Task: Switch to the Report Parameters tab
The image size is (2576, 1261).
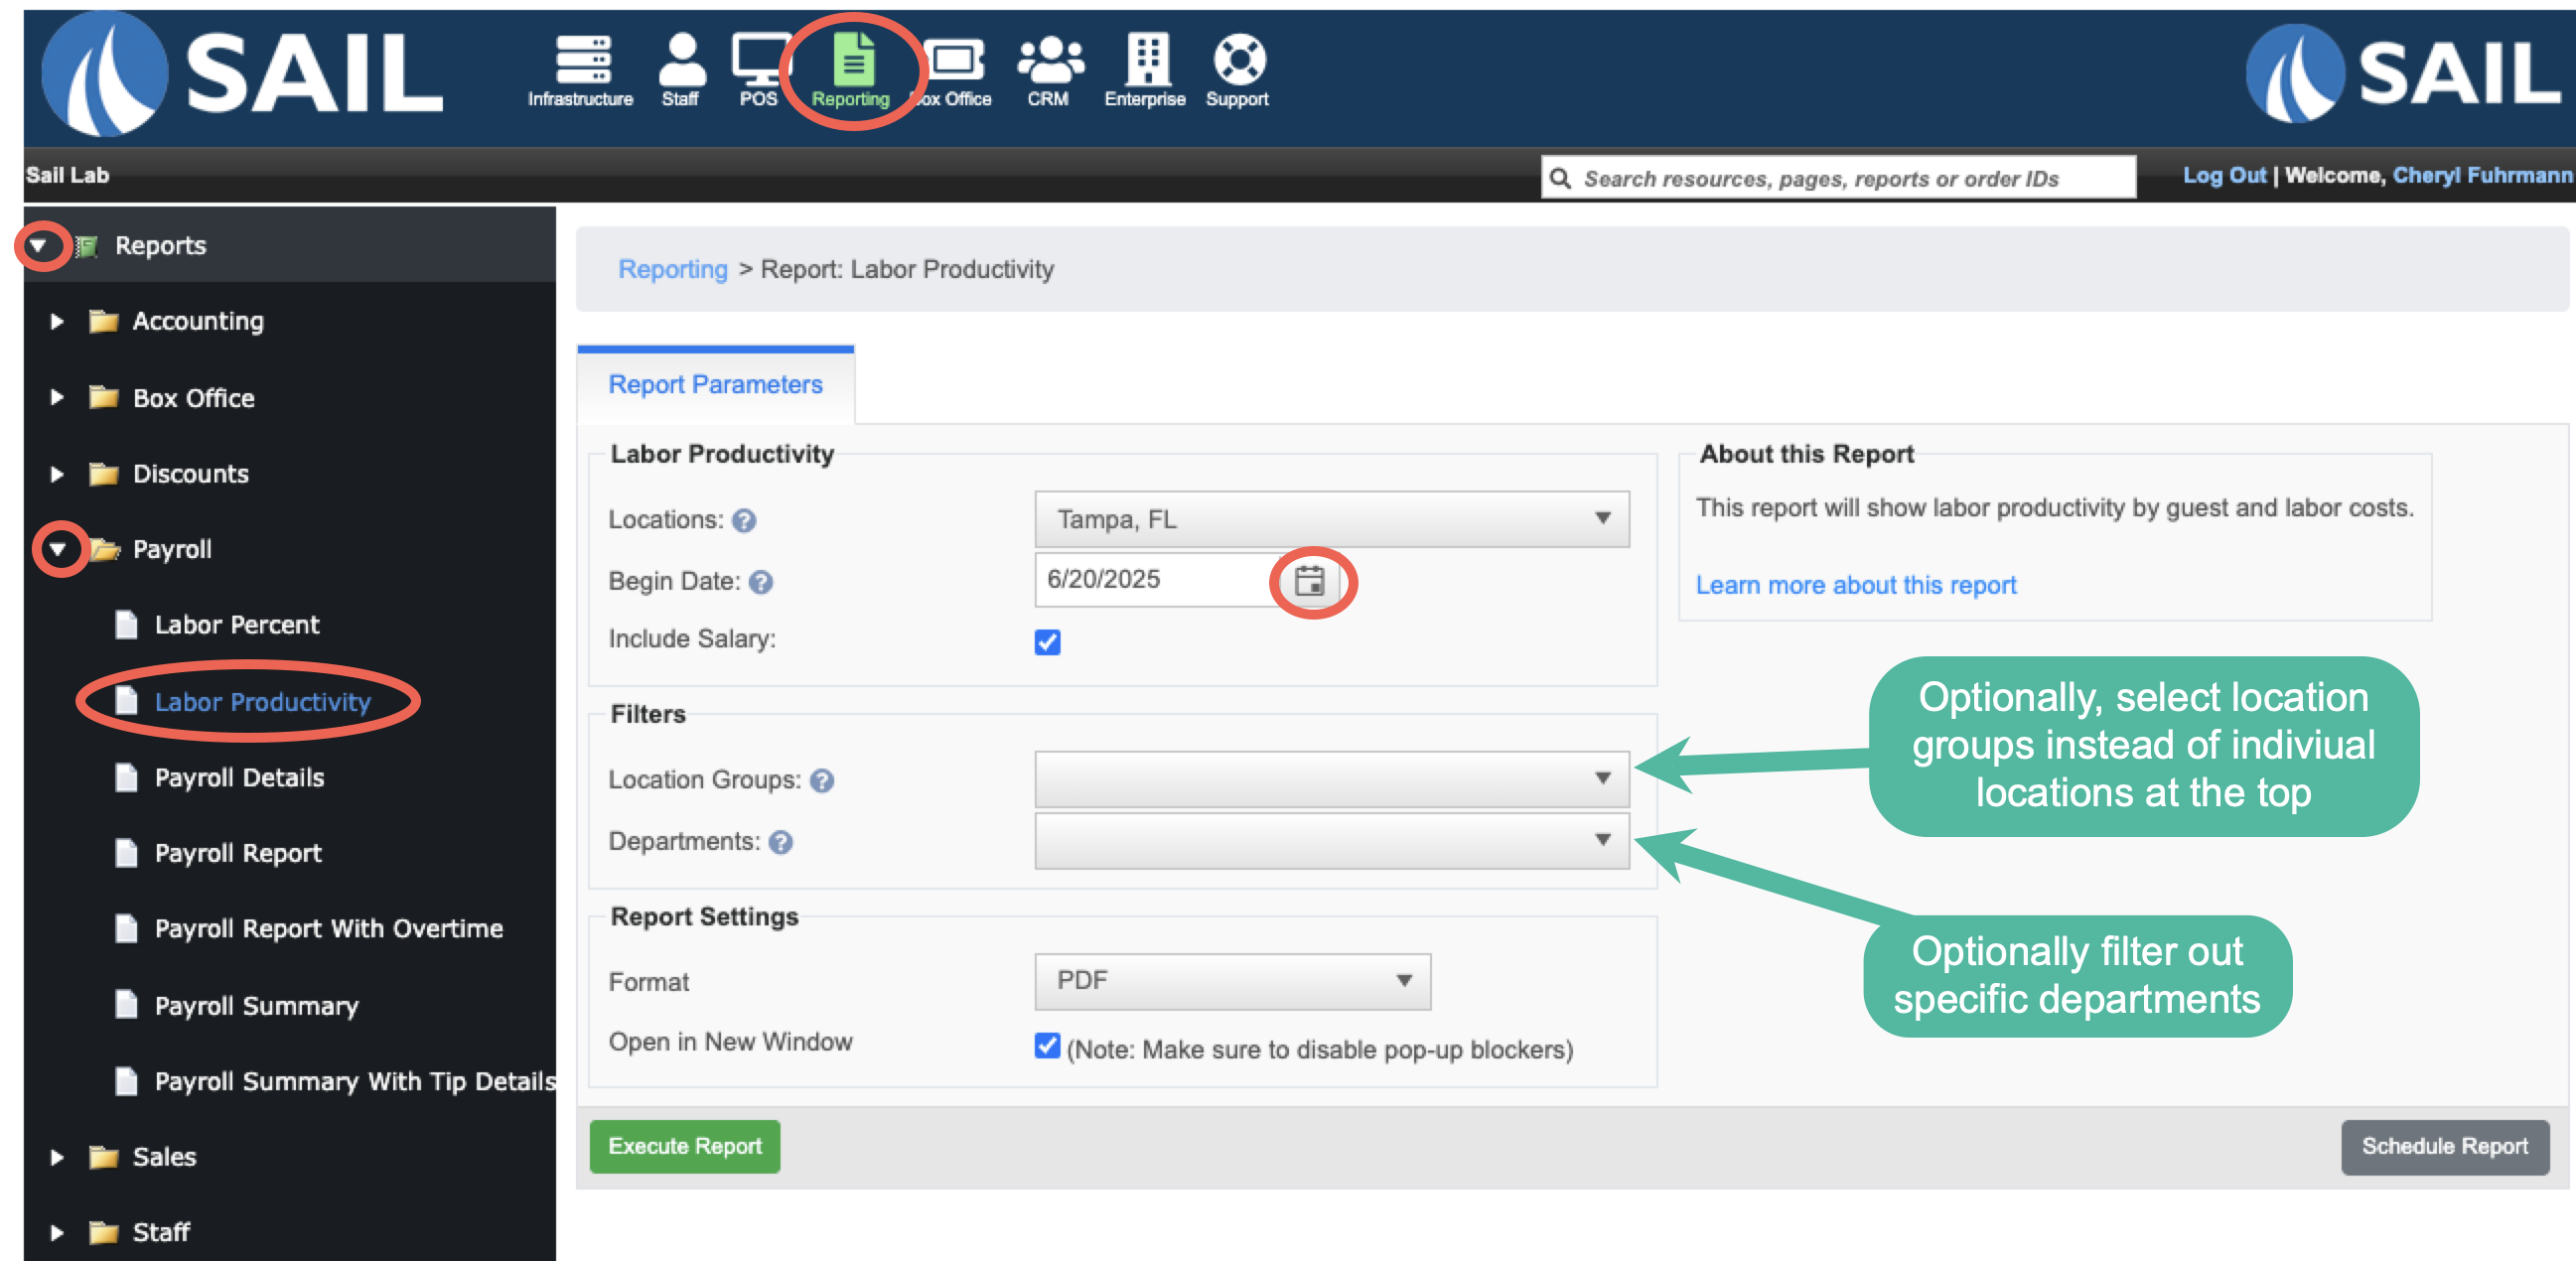Action: 715,385
